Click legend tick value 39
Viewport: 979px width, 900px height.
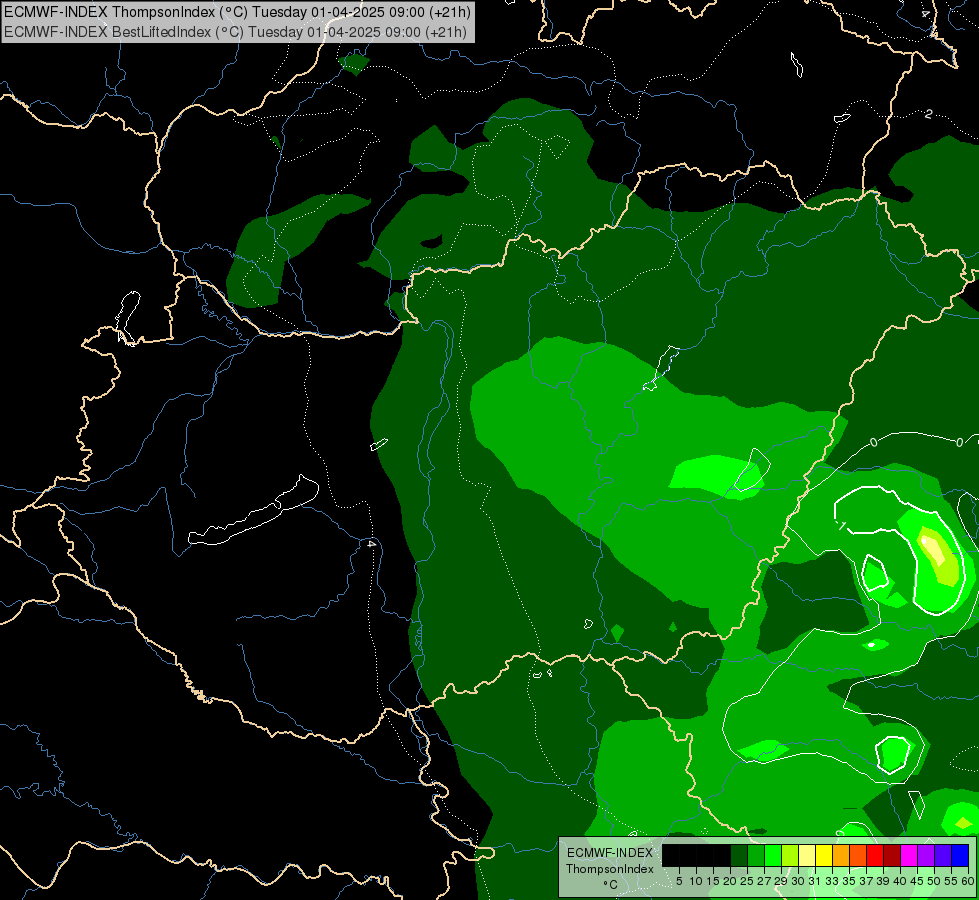pos(883,881)
